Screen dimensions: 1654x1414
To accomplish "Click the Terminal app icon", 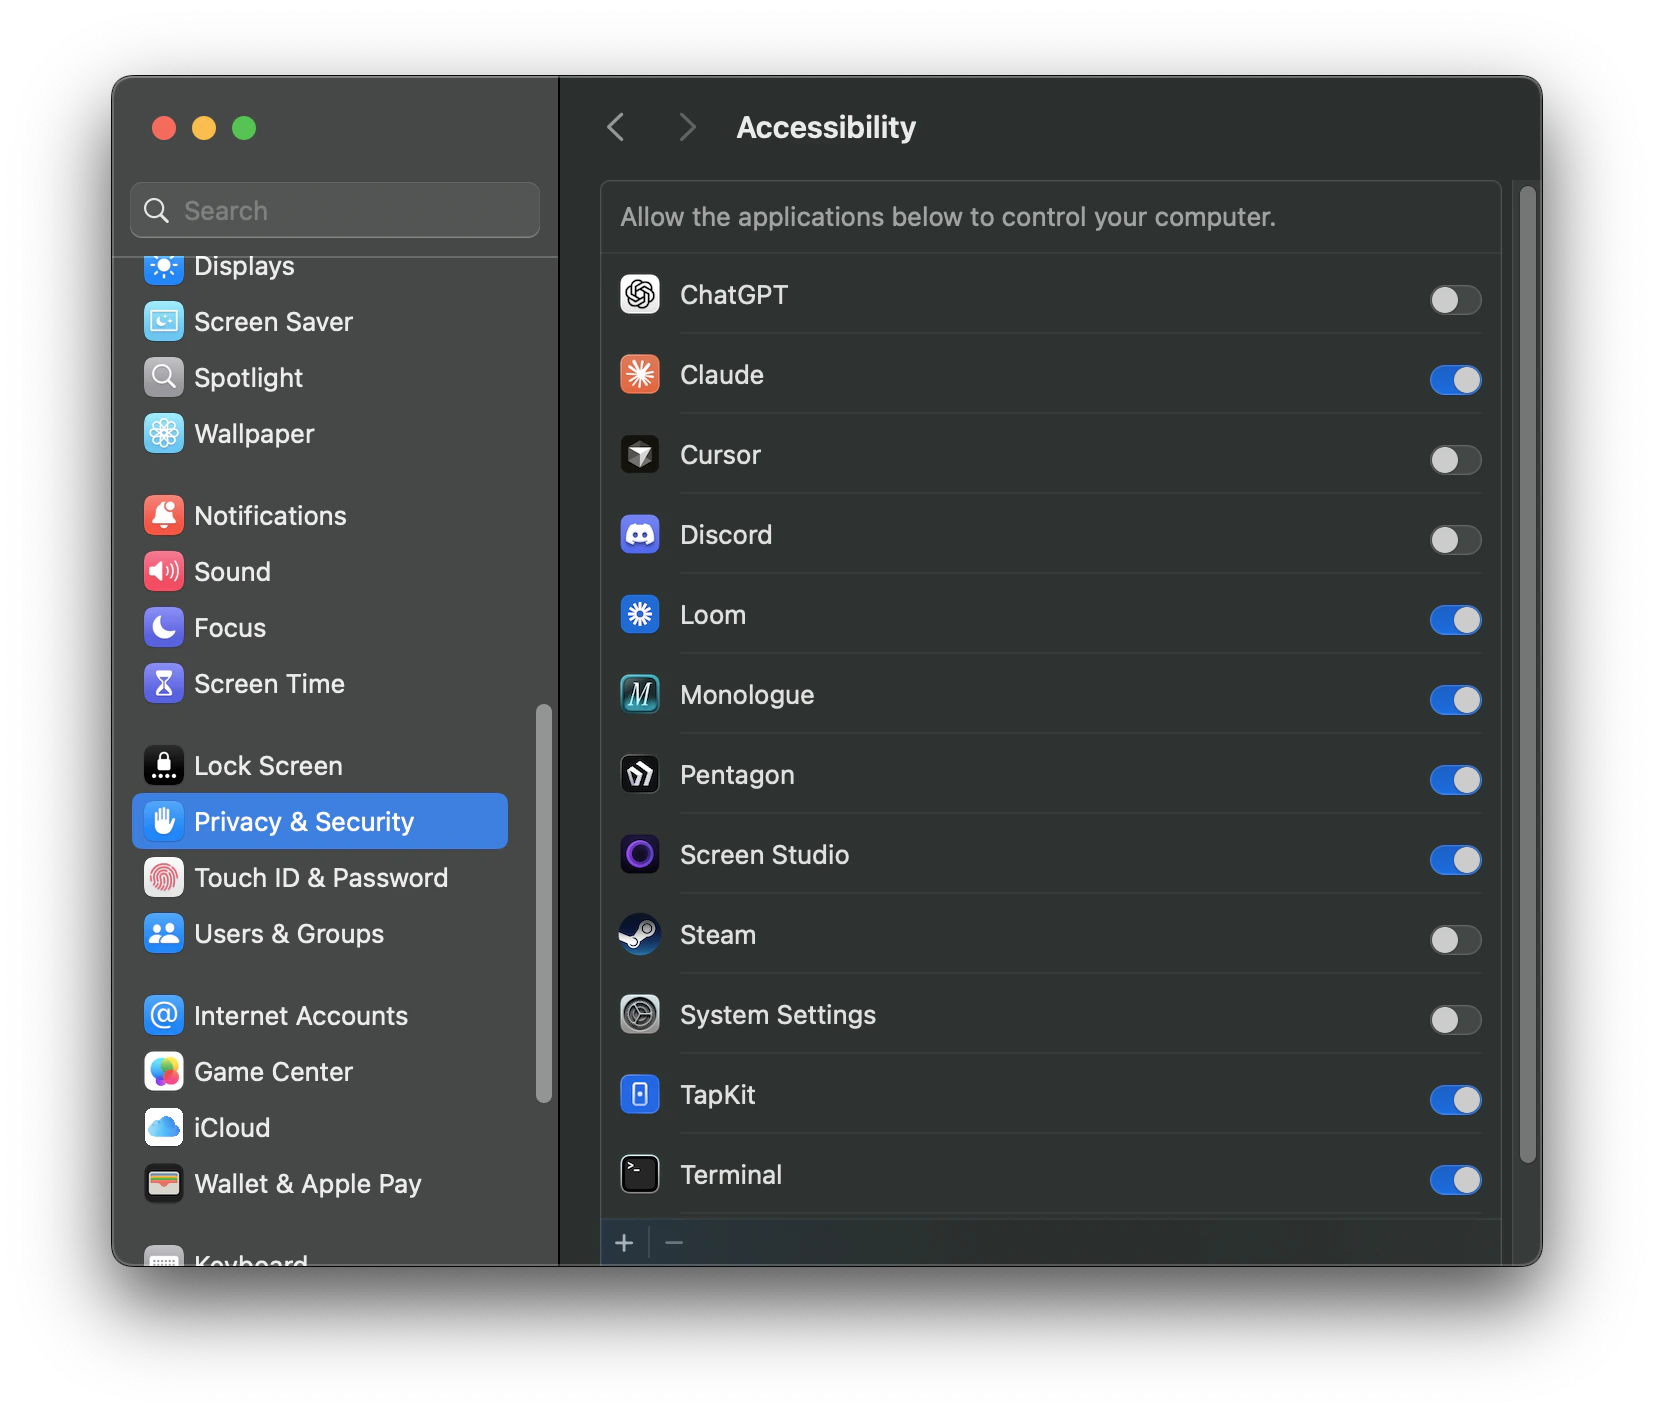I will [x=640, y=1174].
